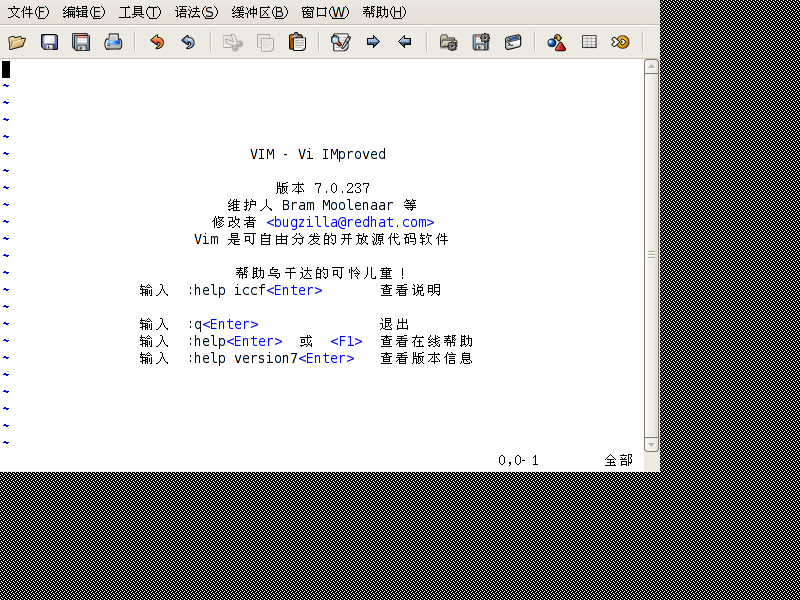800x600 pixels.
Task: Click the Load Session folder icon
Action: [x=448, y=42]
